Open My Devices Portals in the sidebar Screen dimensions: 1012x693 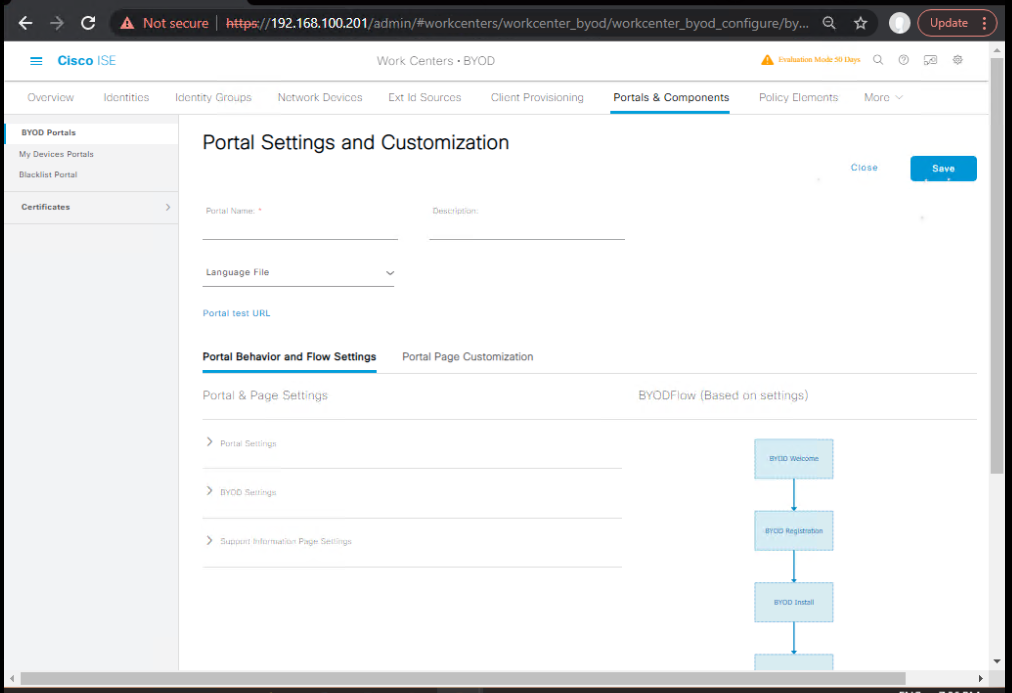(x=56, y=154)
